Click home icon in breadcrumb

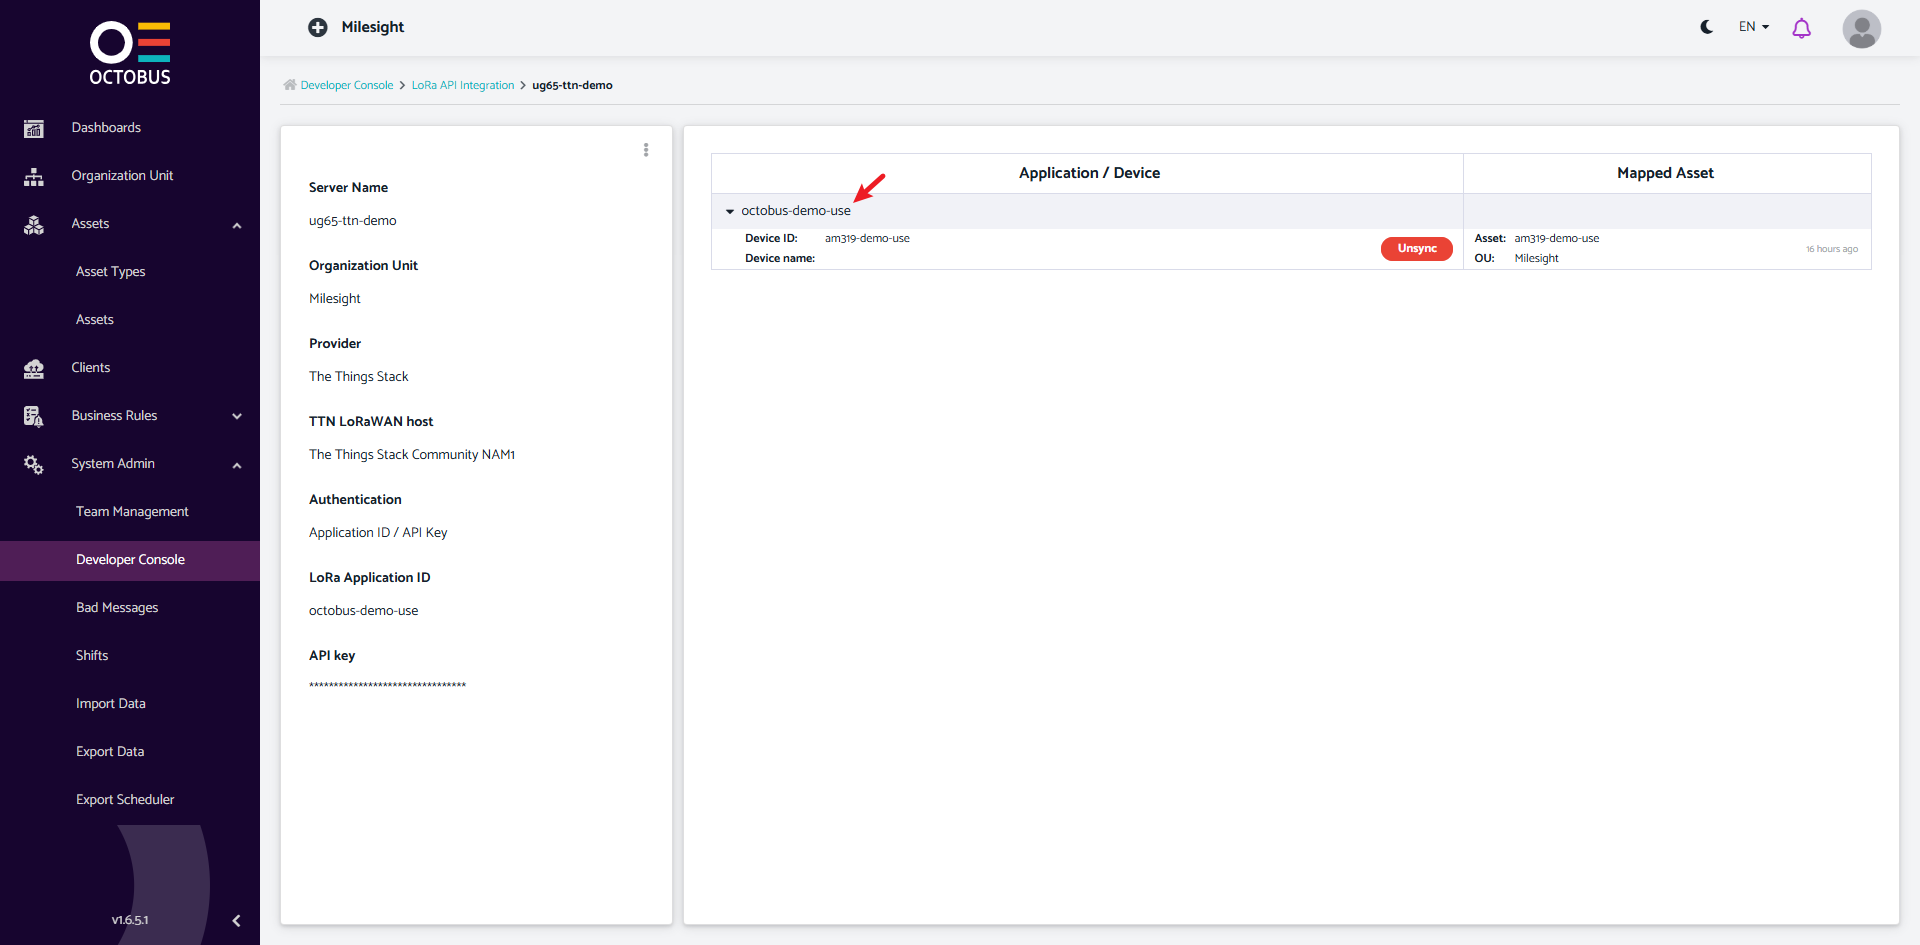click(x=290, y=85)
